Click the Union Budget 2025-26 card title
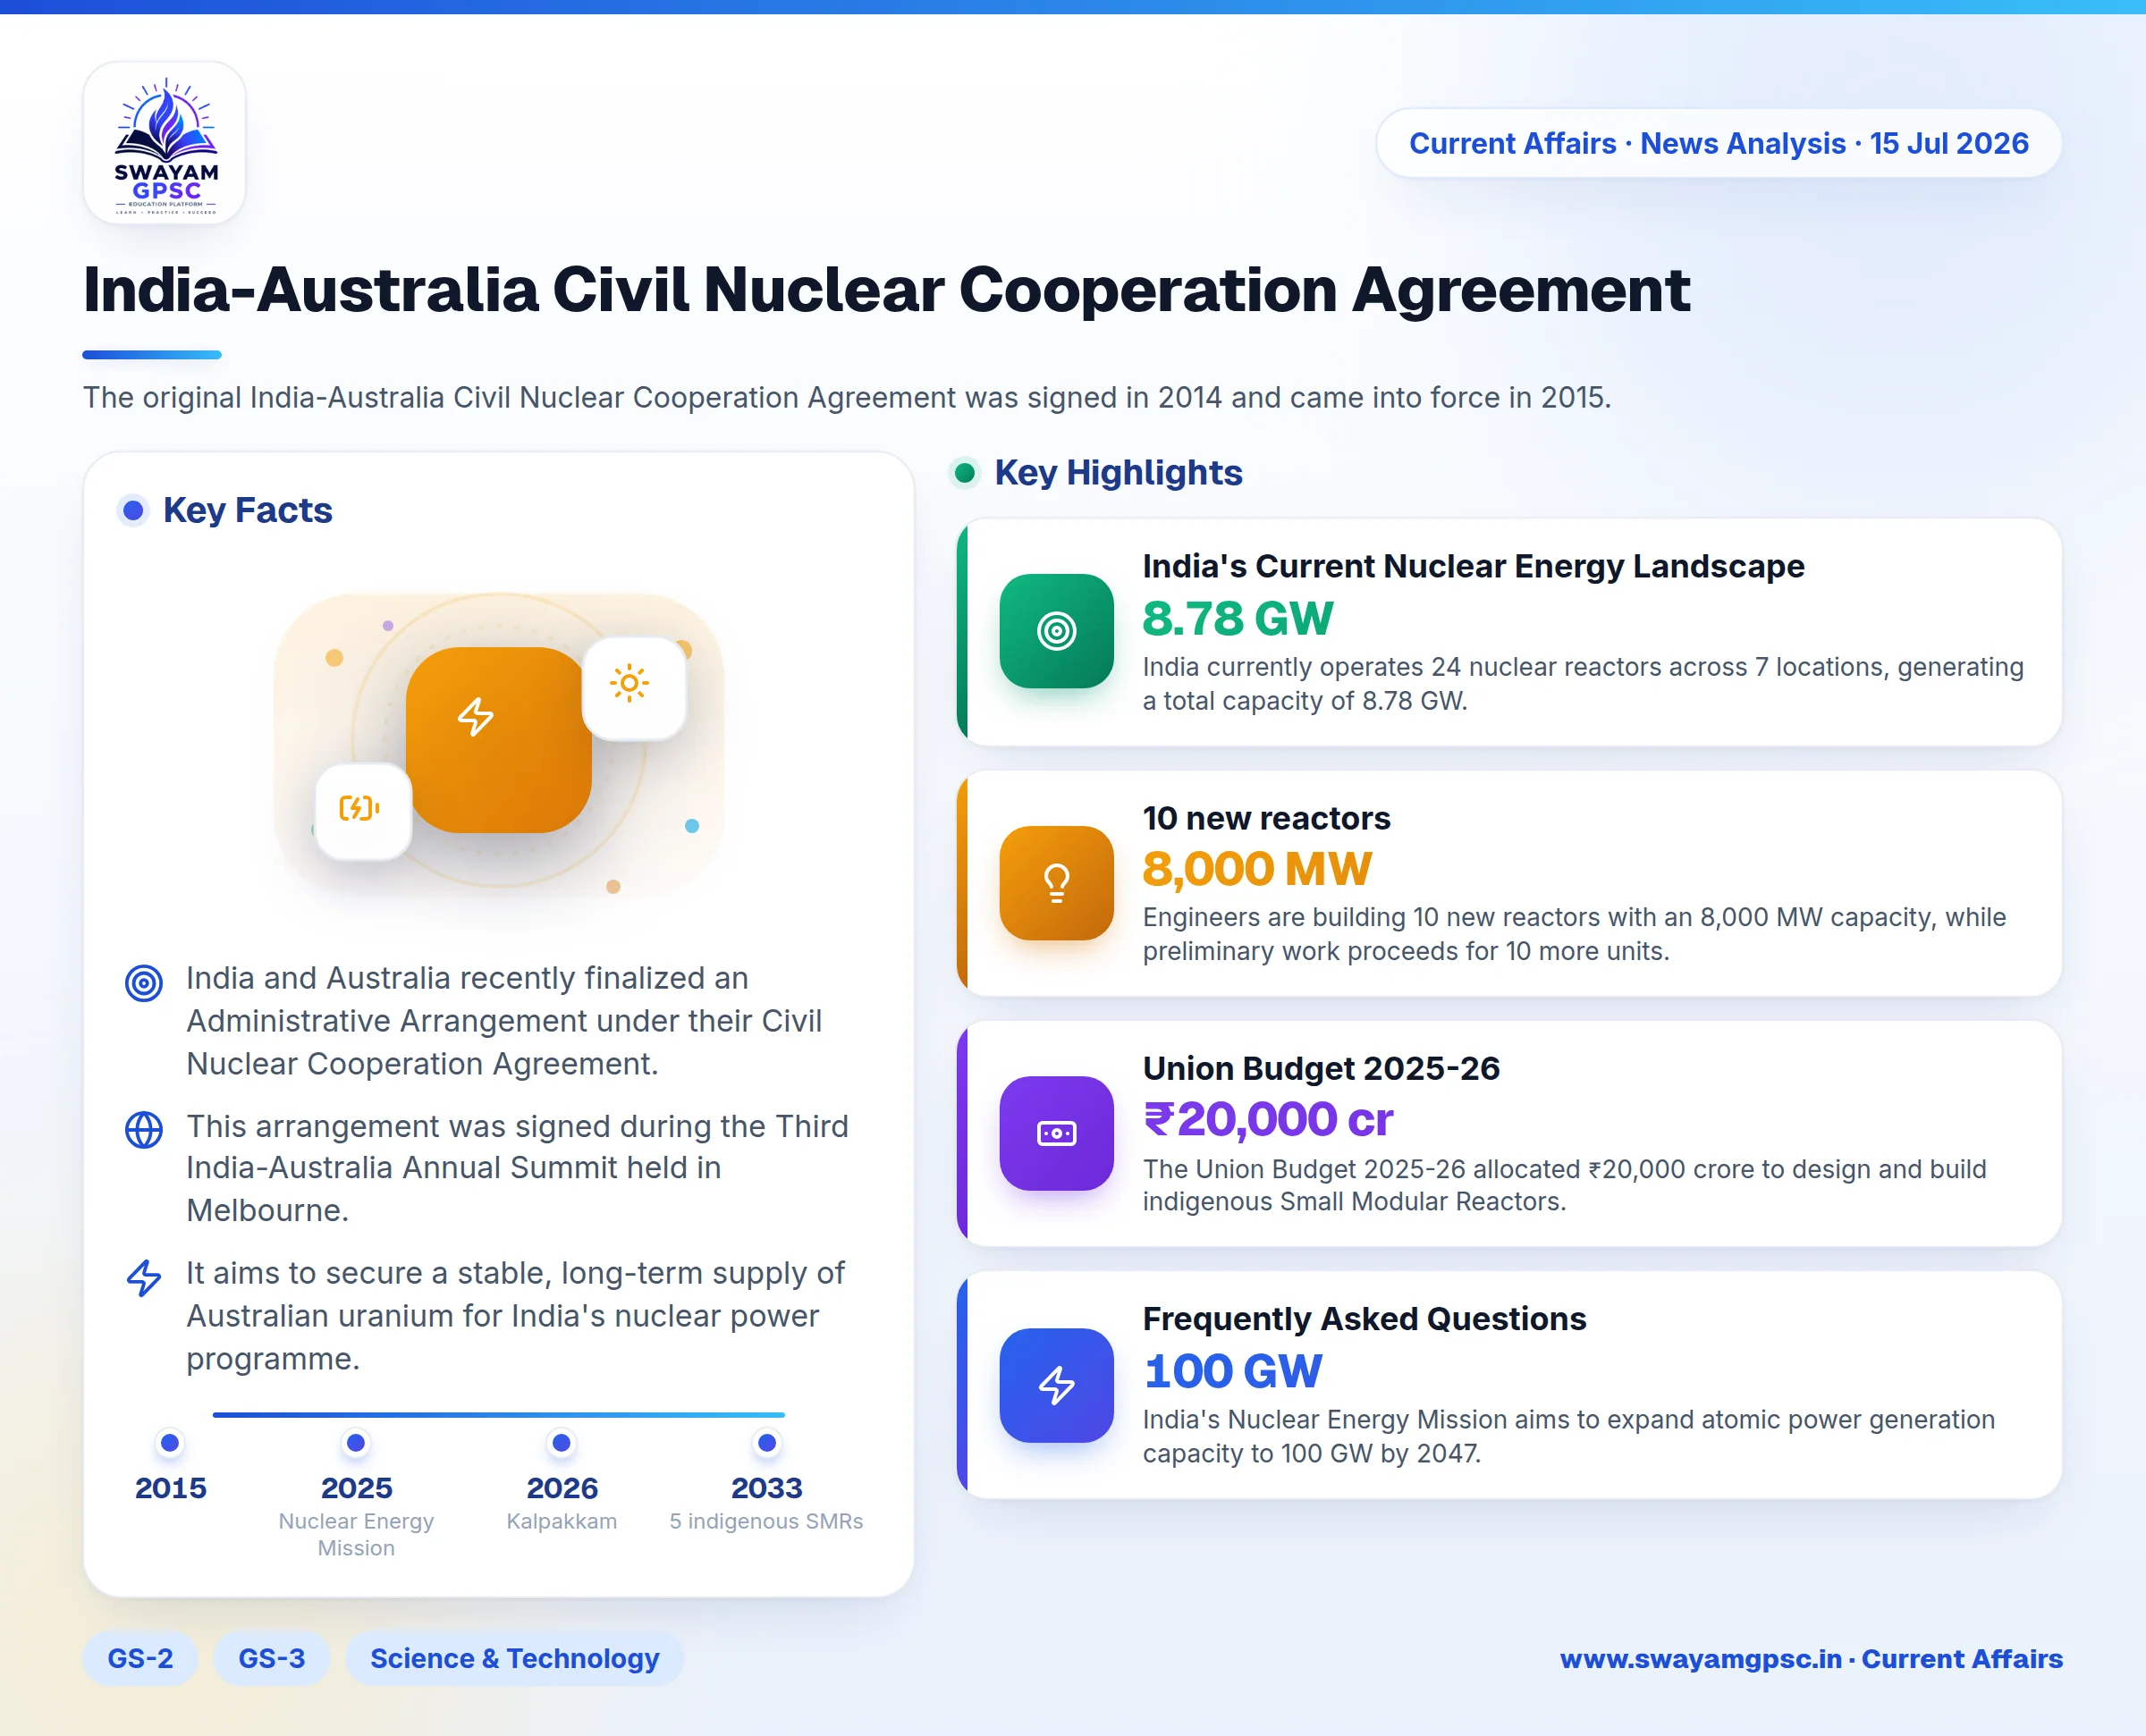The image size is (2146, 1736). click(1321, 1068)
